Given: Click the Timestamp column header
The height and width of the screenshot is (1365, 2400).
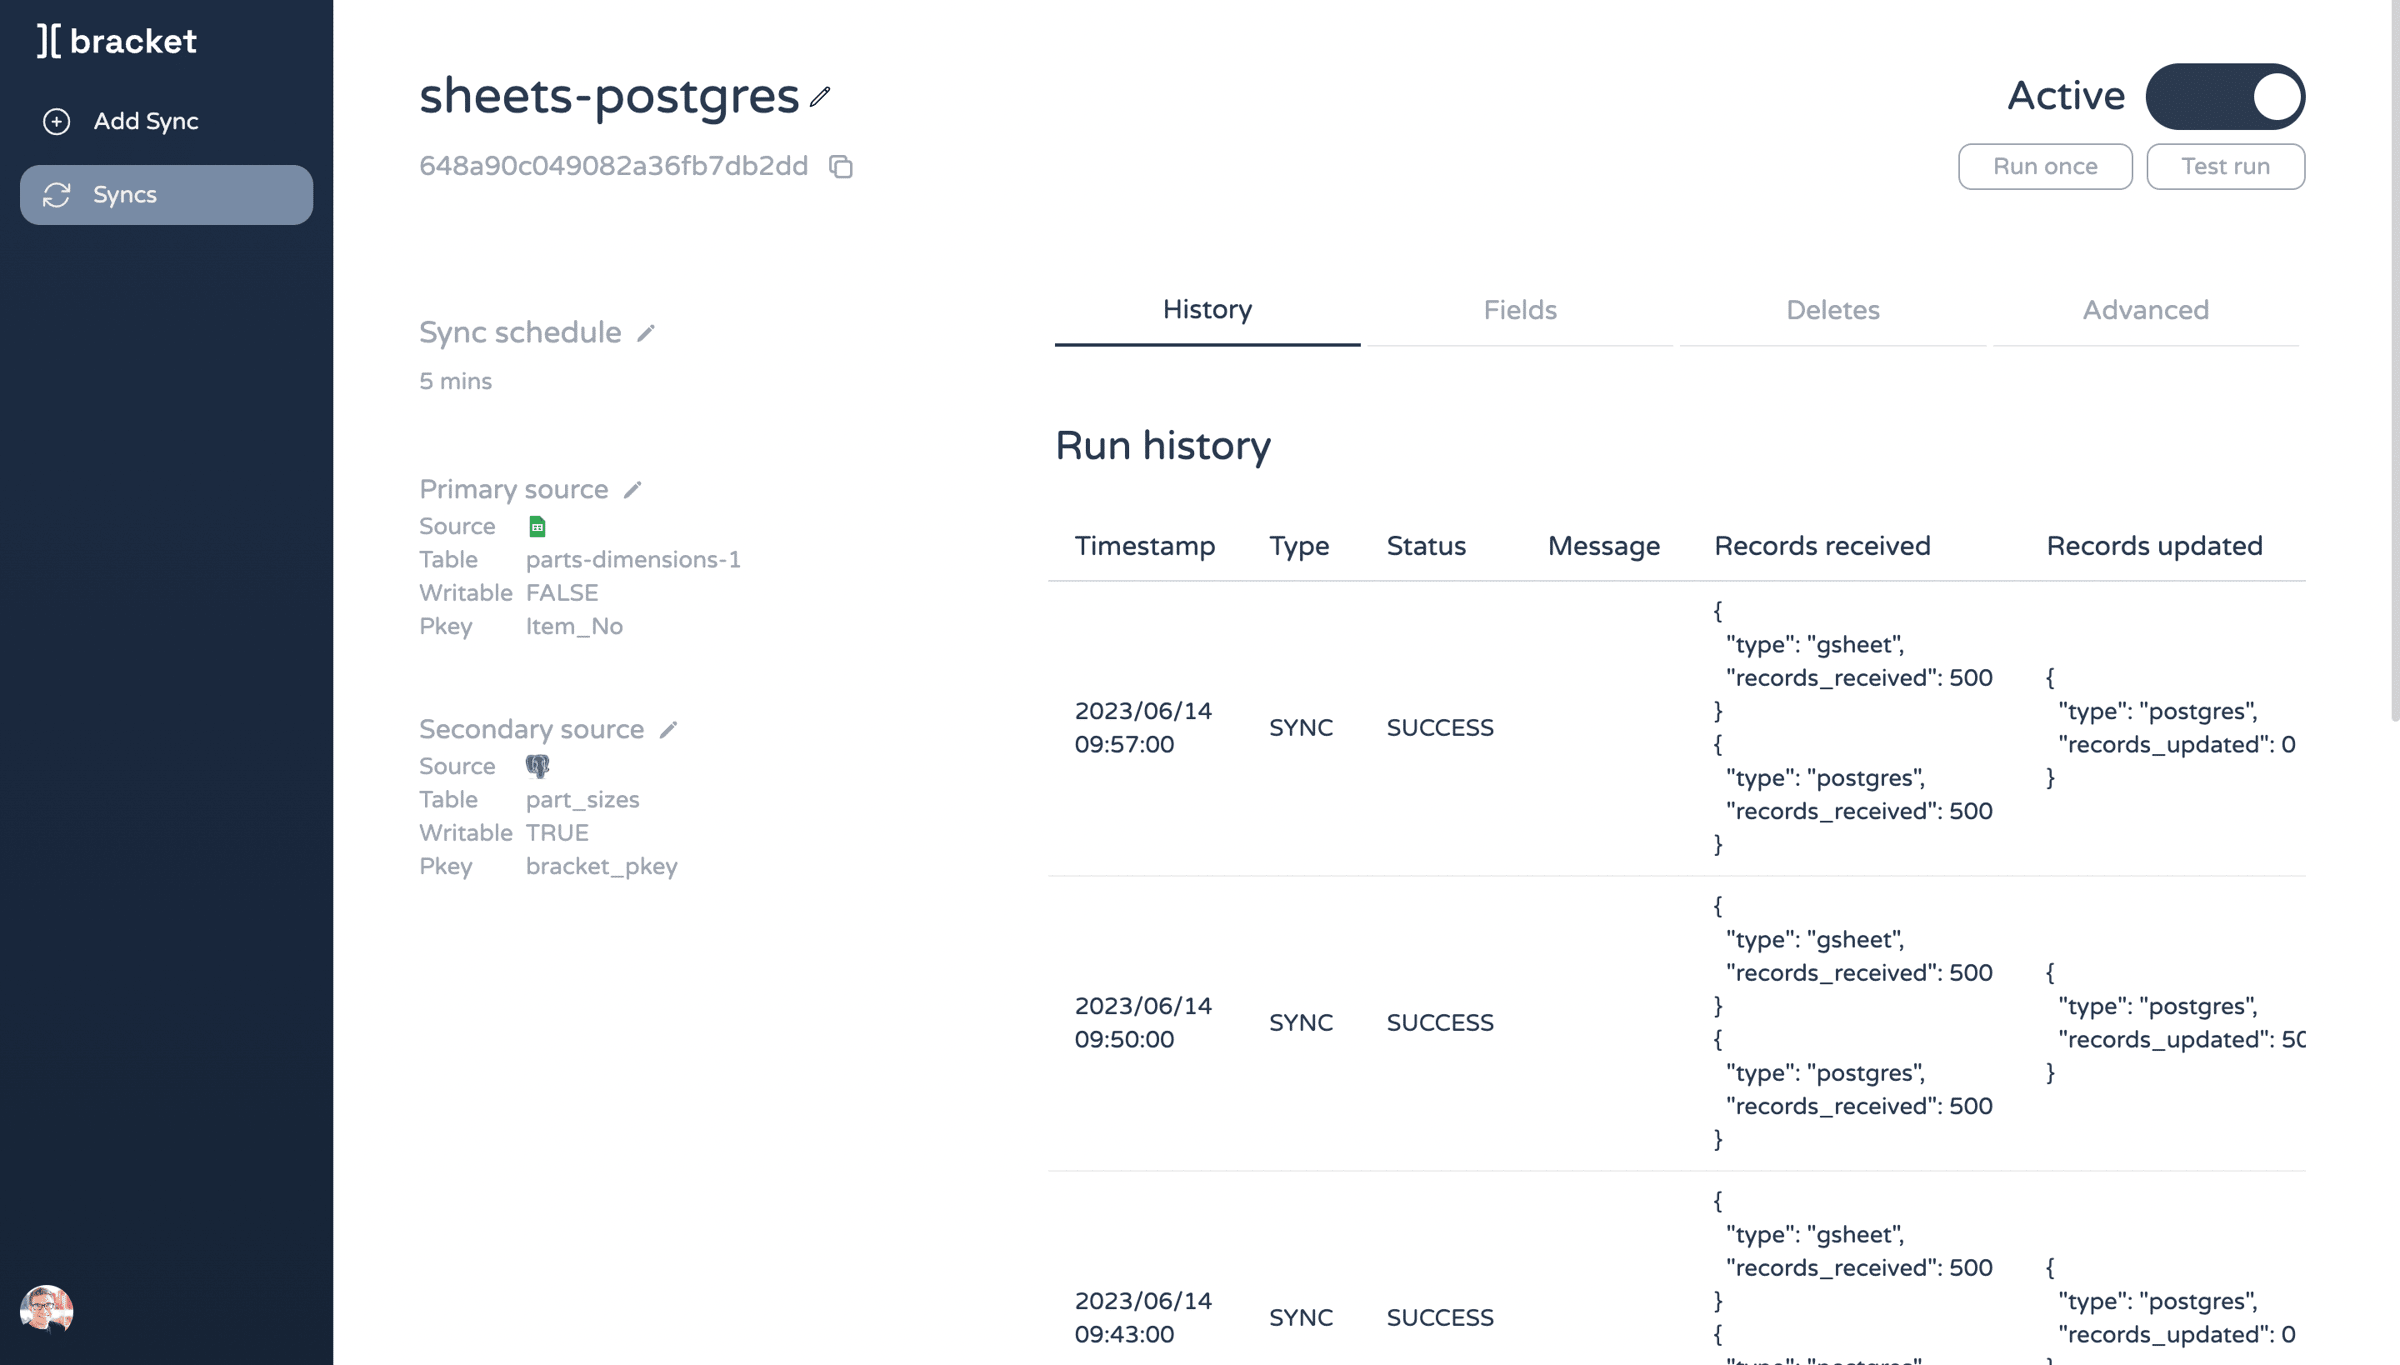Looking at the screenshot, I should pos(1145,547).
